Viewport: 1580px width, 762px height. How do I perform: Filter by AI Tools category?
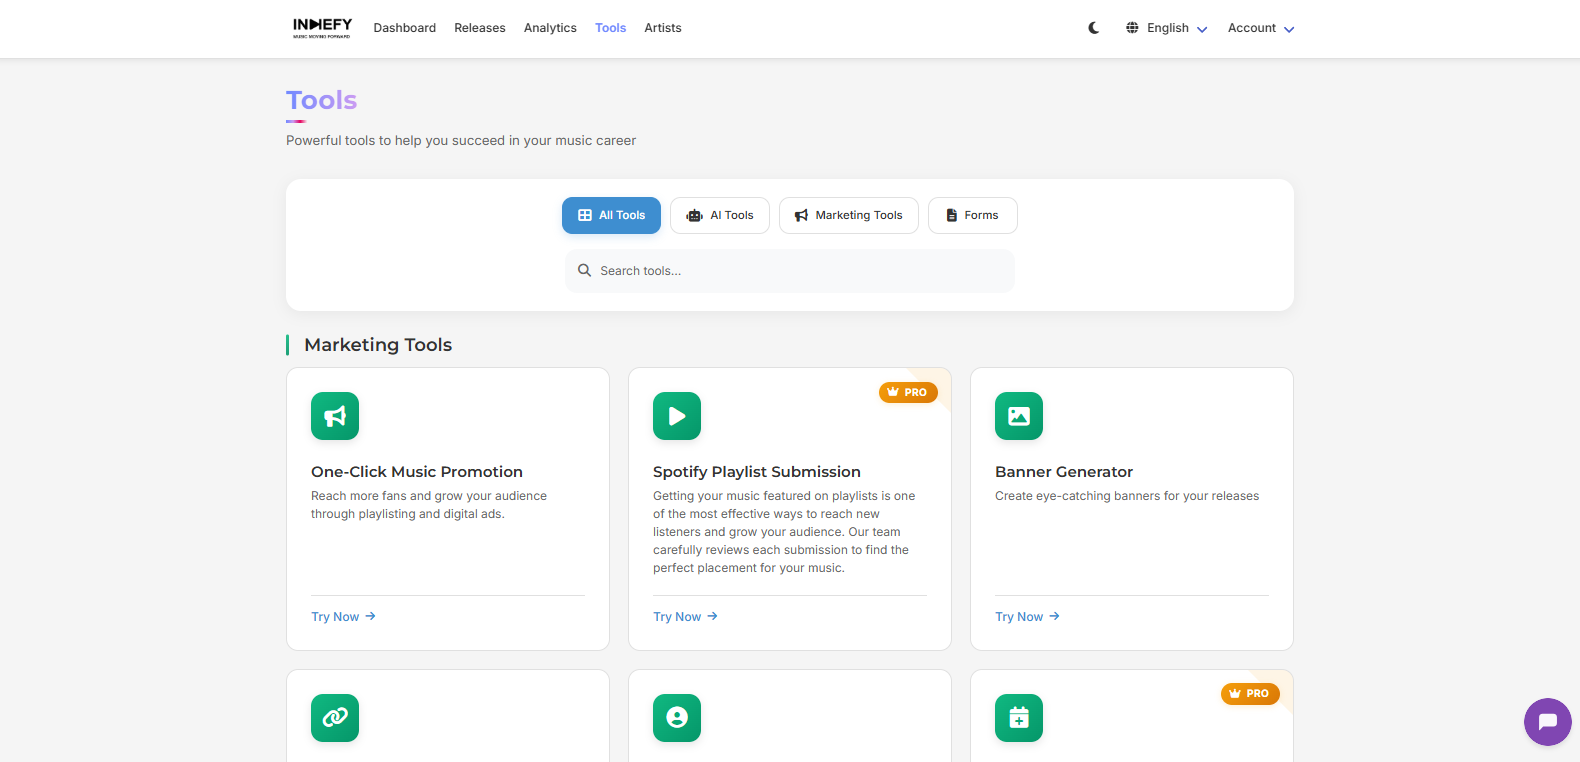[x=720, y=215]
